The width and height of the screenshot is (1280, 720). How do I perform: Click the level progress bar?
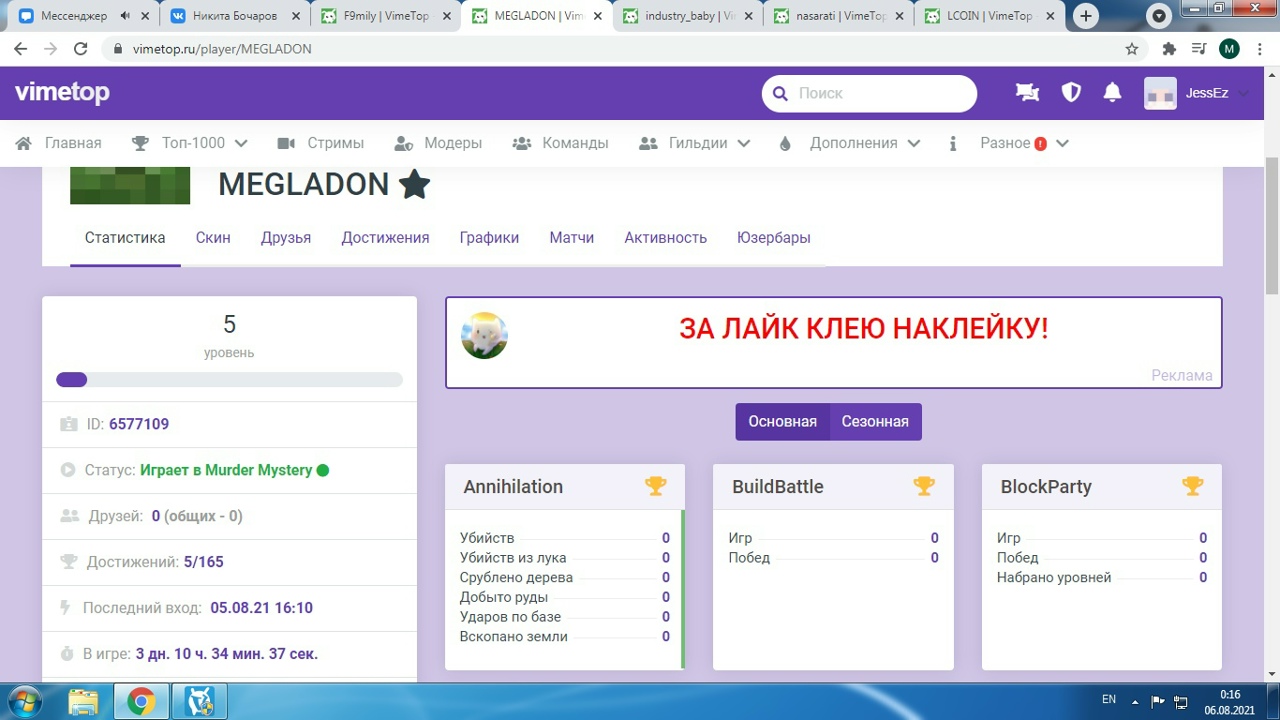pos(229,380)
